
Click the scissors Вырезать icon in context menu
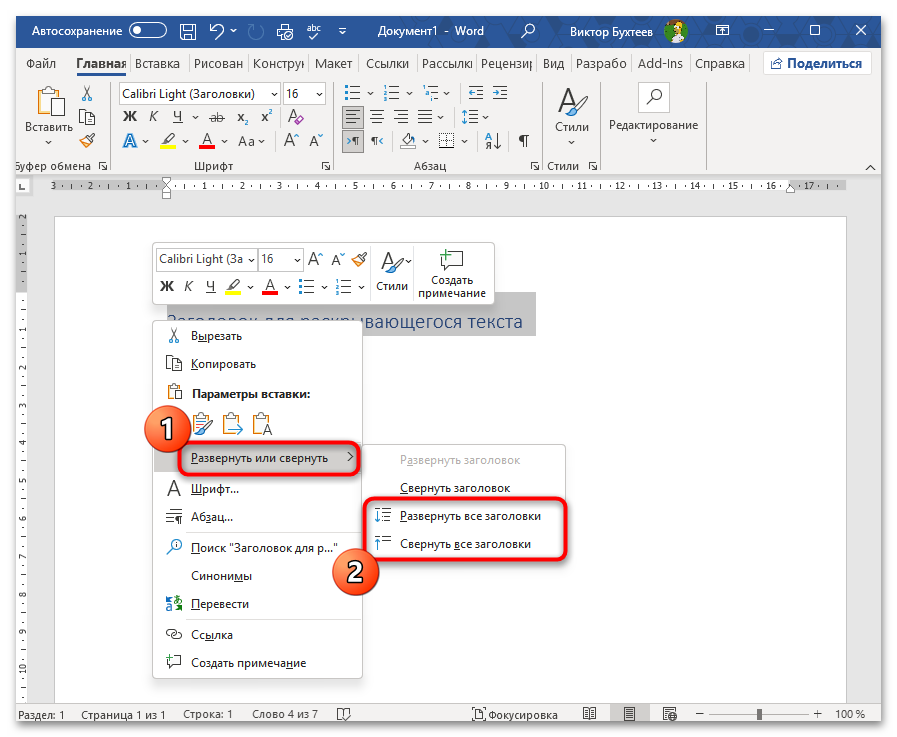(x=173, y=336)
